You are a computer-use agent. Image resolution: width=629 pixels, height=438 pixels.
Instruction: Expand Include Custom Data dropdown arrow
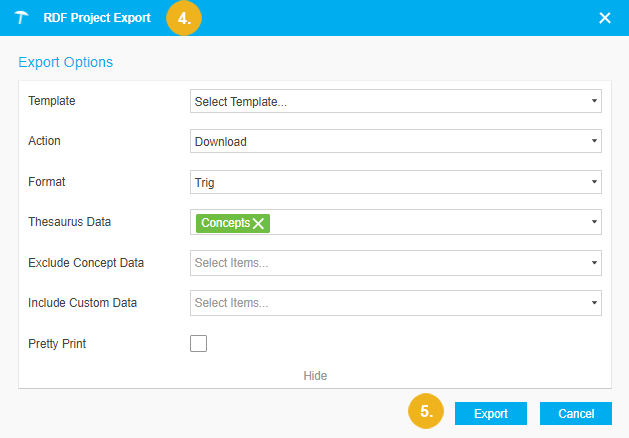594,303
